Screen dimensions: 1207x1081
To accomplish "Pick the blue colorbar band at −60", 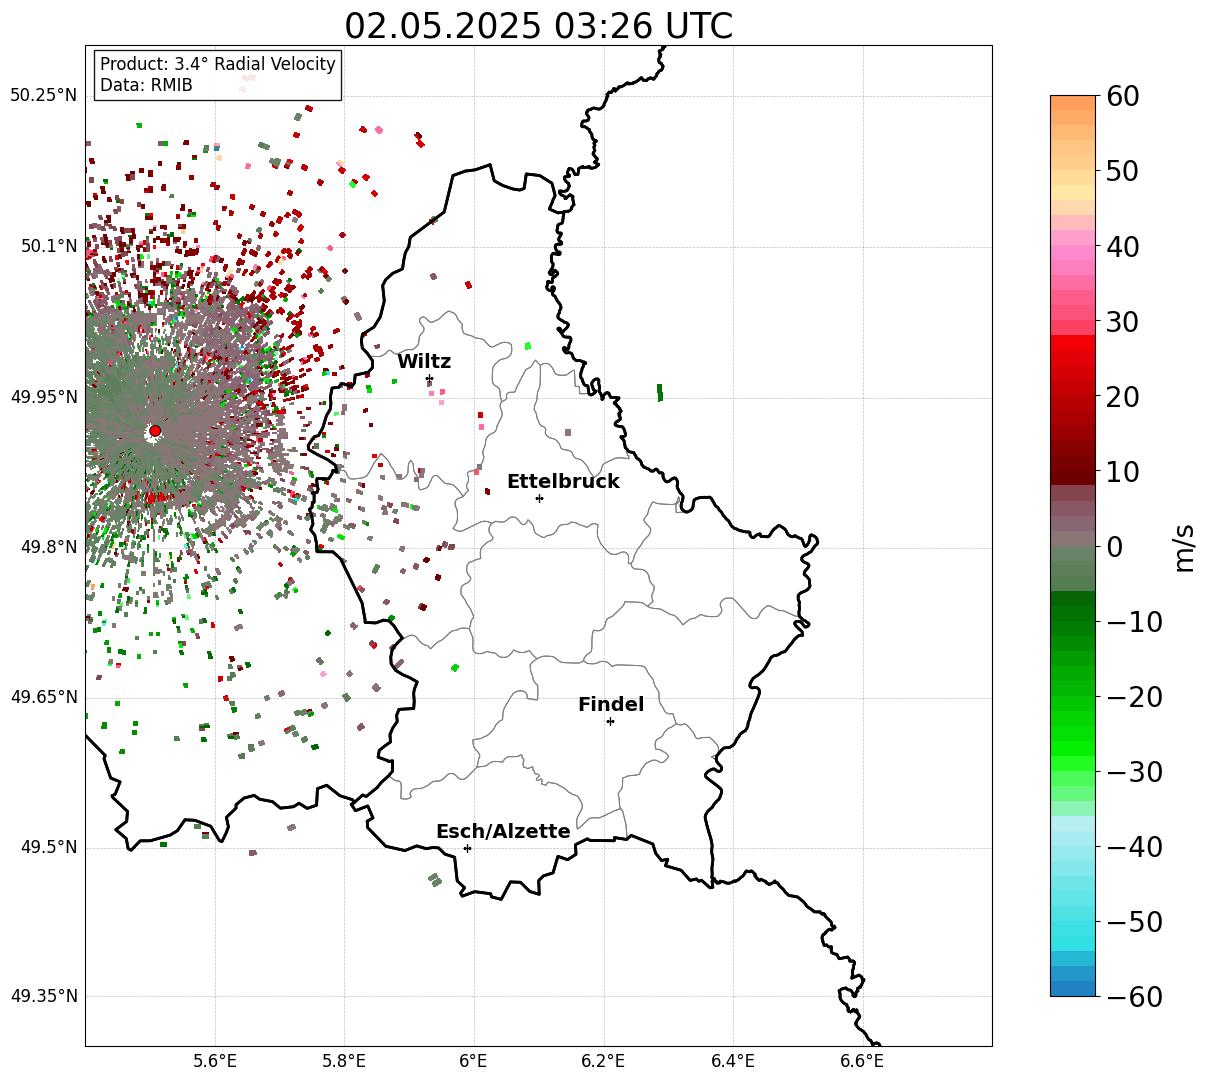I will [x=1073, y=988].
